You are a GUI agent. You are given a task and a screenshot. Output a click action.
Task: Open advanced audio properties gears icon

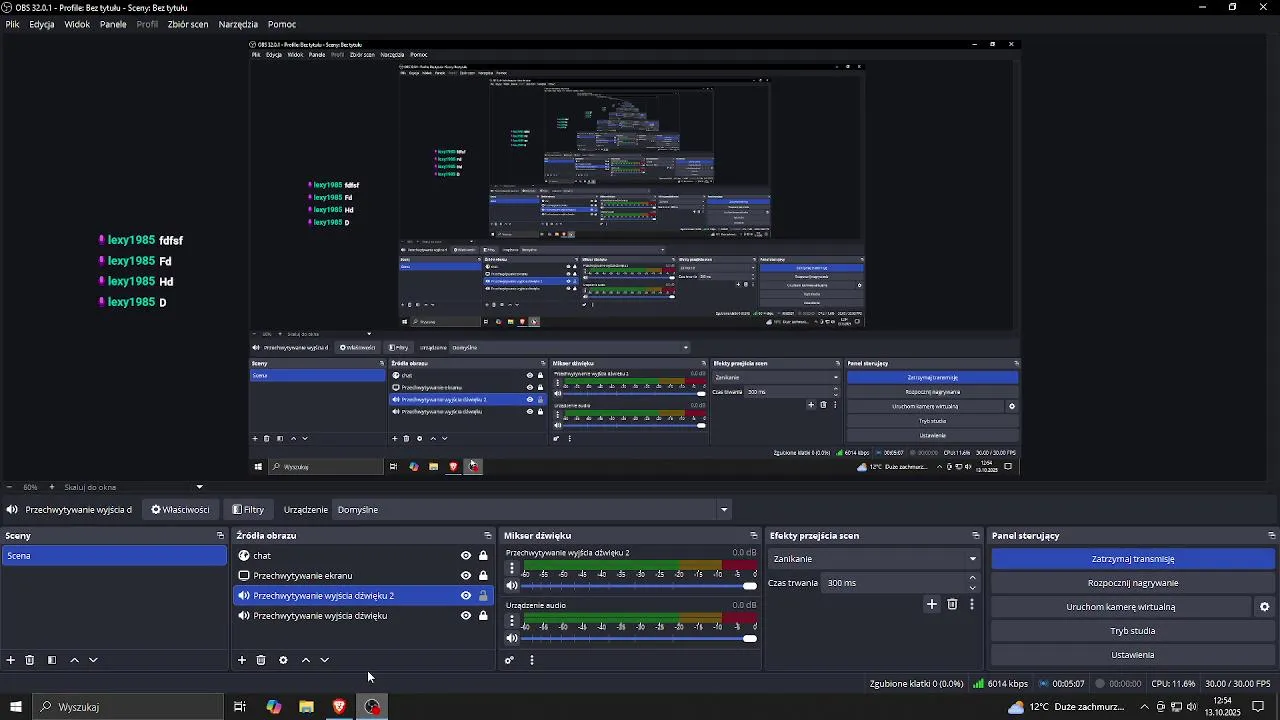509,660
